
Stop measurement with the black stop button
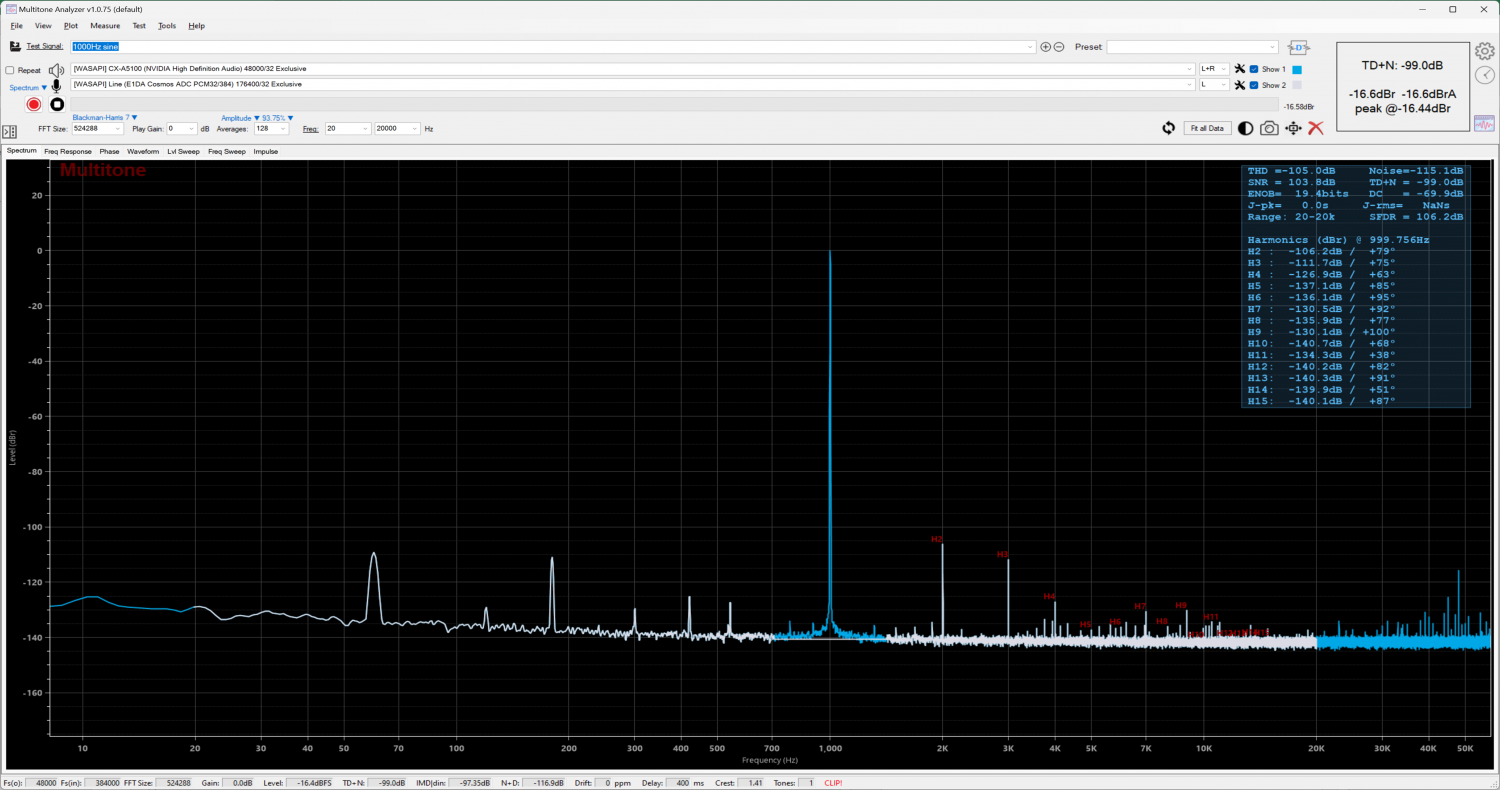pyautogui.click(x=57, y=104)
